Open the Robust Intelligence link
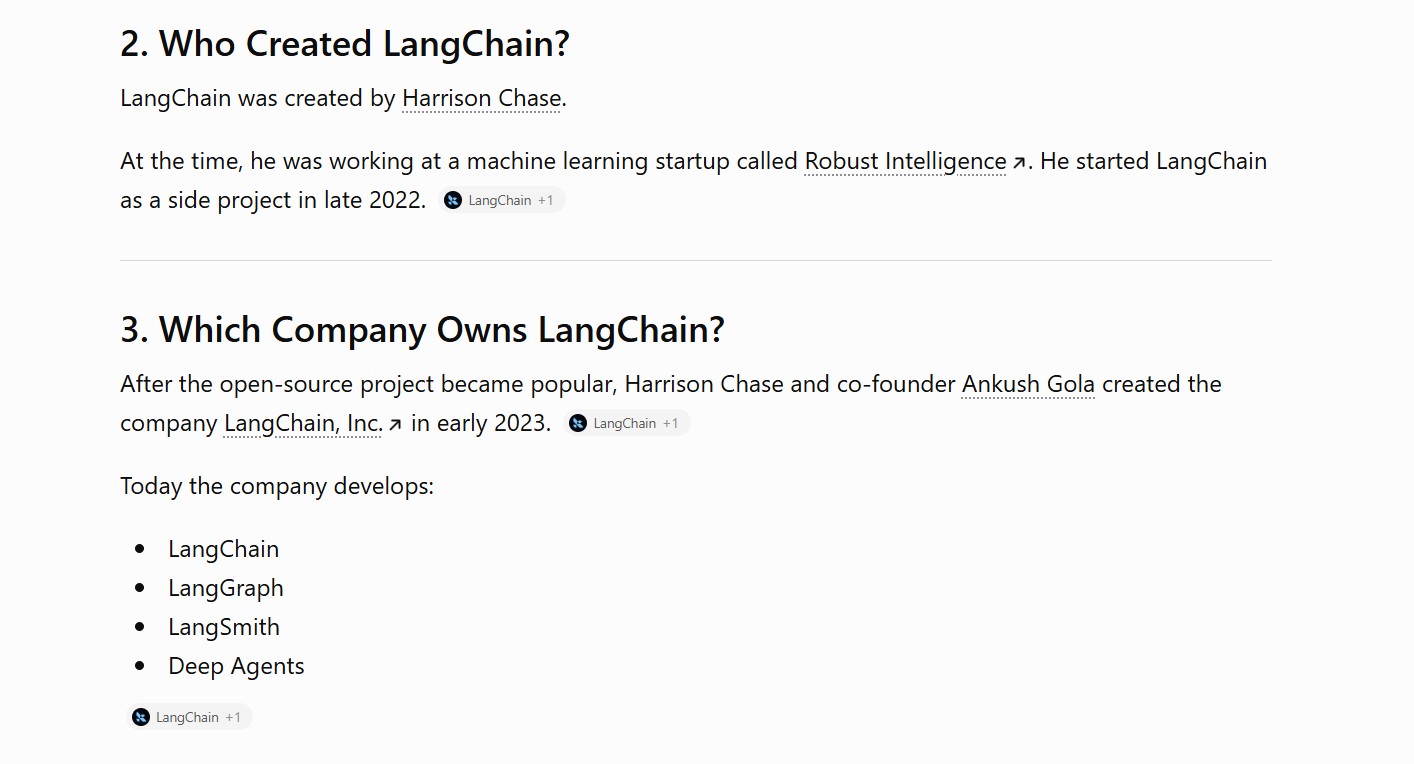The width and height of the screenshot is (1414, 764). [x=905, y=161]
